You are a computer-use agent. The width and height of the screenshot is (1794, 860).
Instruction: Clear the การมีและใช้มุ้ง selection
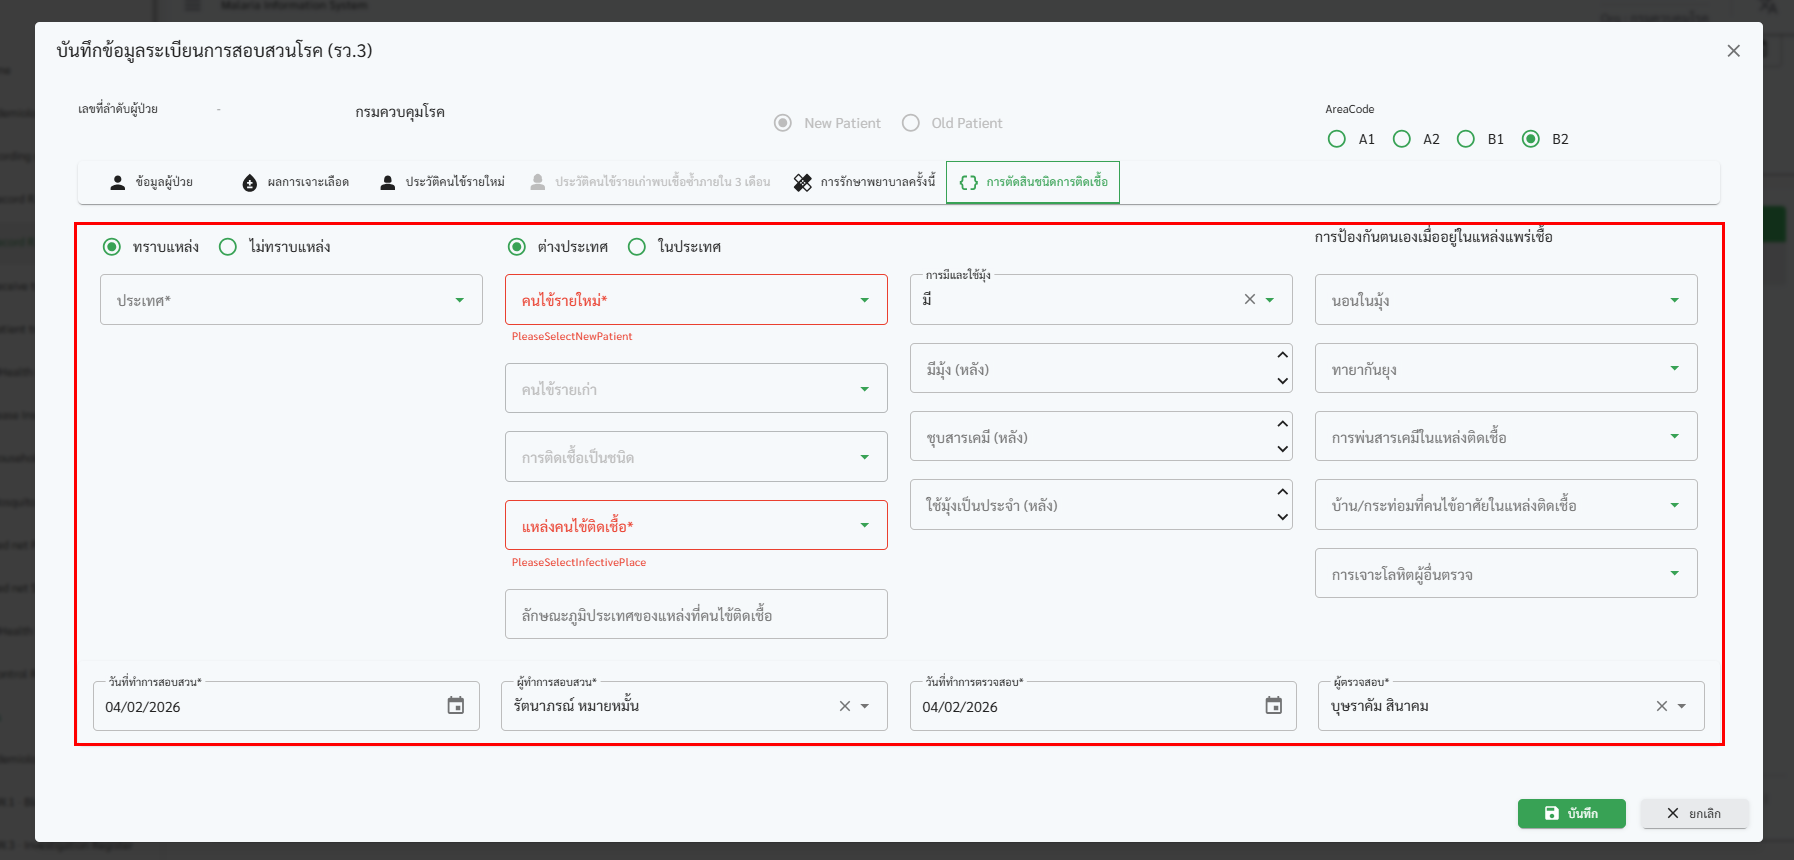click(x=1249, y=299)
